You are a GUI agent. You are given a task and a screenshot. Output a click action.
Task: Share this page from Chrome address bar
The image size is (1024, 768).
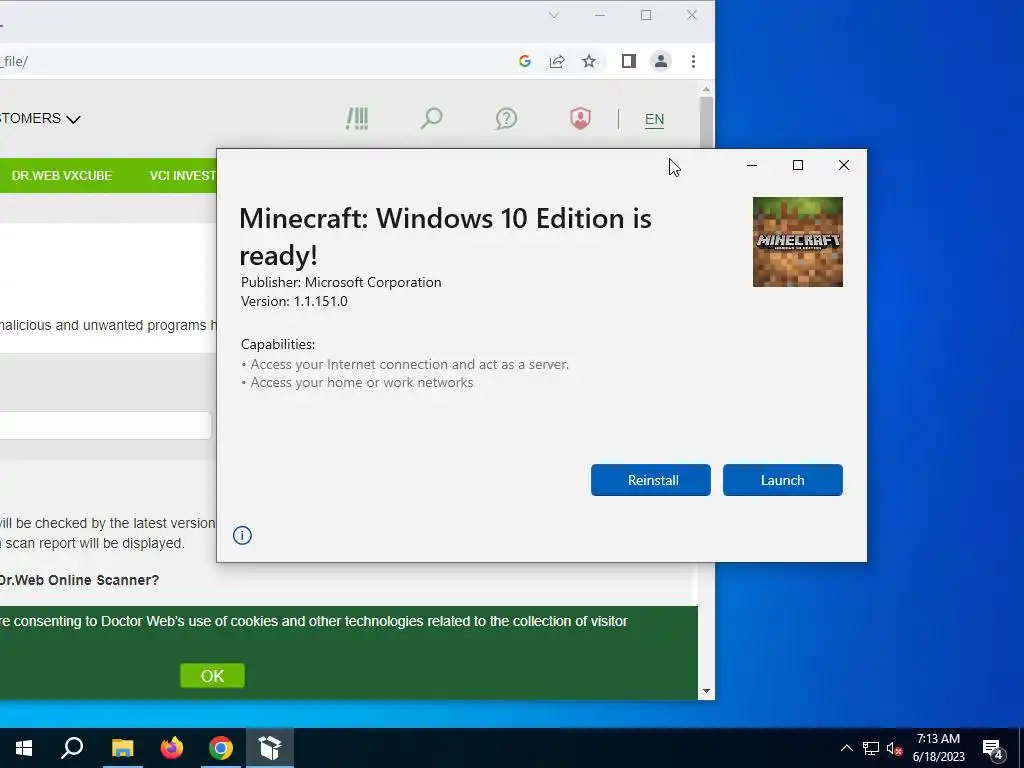pos(557,61)
